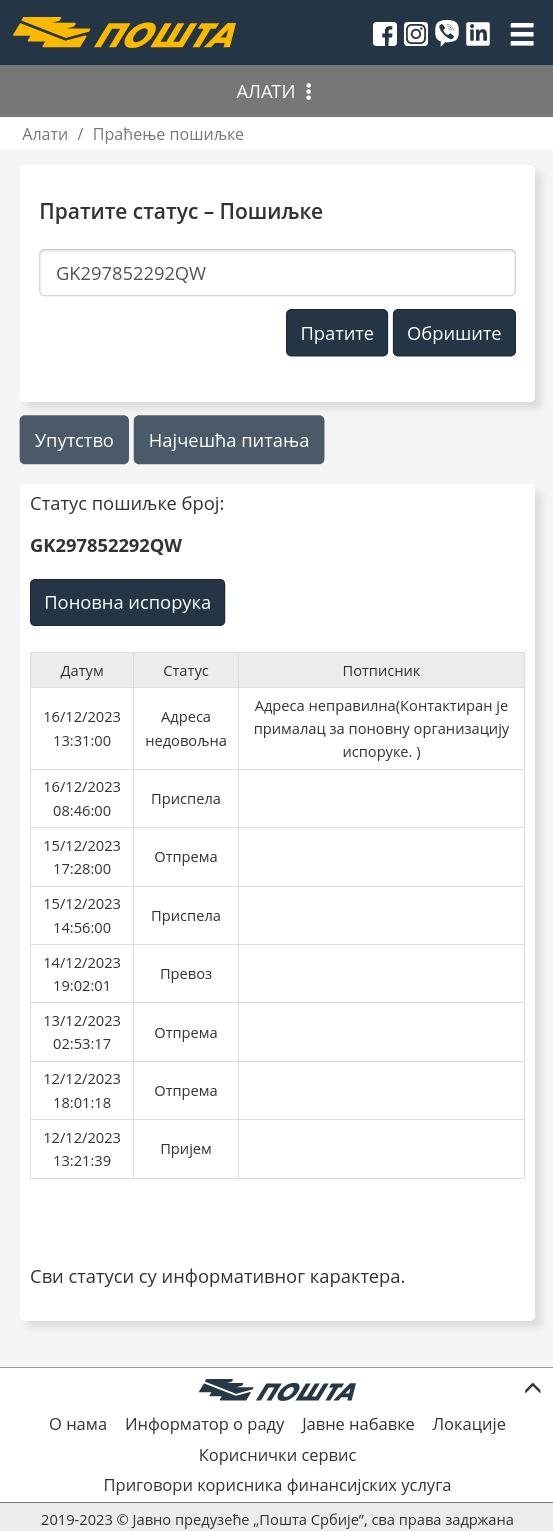The width and height of the screenshot is (553, 1531).
Task: Click the Пошта logo in header
Action: tap(125, 33)
